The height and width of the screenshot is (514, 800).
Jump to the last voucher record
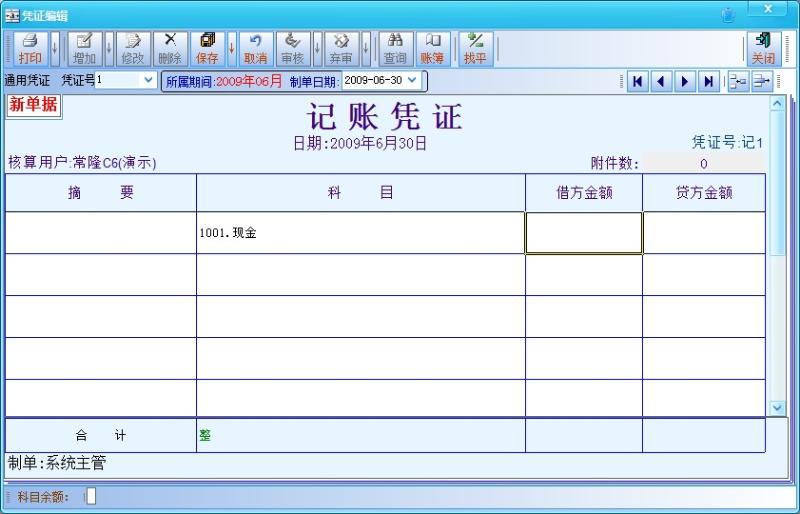[708, 82]
